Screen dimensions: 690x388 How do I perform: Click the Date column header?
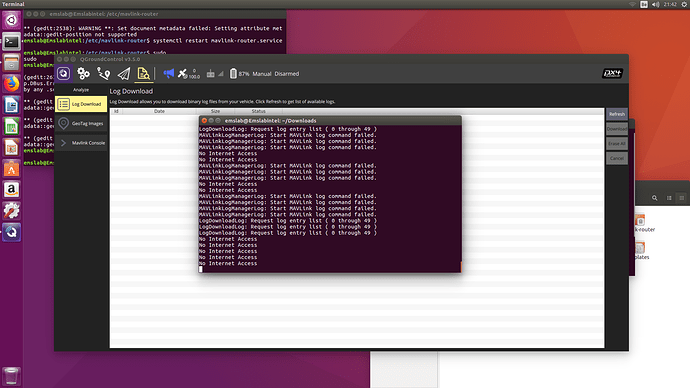point(159,111)
